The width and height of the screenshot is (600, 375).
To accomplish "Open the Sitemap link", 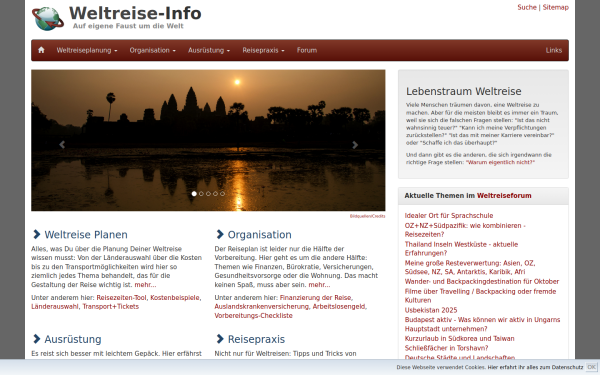I will [556, 7].
